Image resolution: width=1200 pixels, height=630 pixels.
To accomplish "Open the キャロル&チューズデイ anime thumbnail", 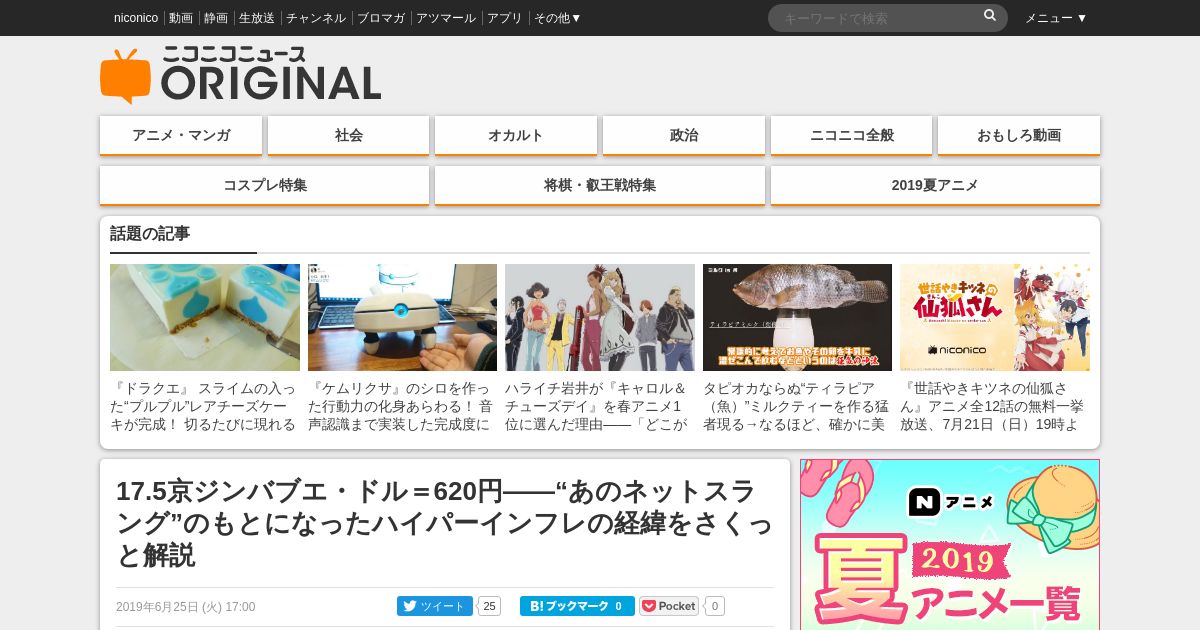I will 600,317.
